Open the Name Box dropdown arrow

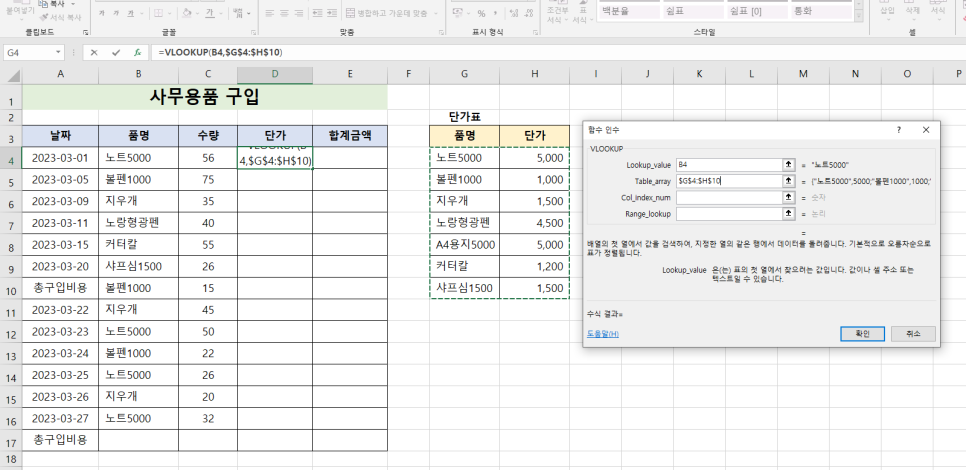(58, 53)
